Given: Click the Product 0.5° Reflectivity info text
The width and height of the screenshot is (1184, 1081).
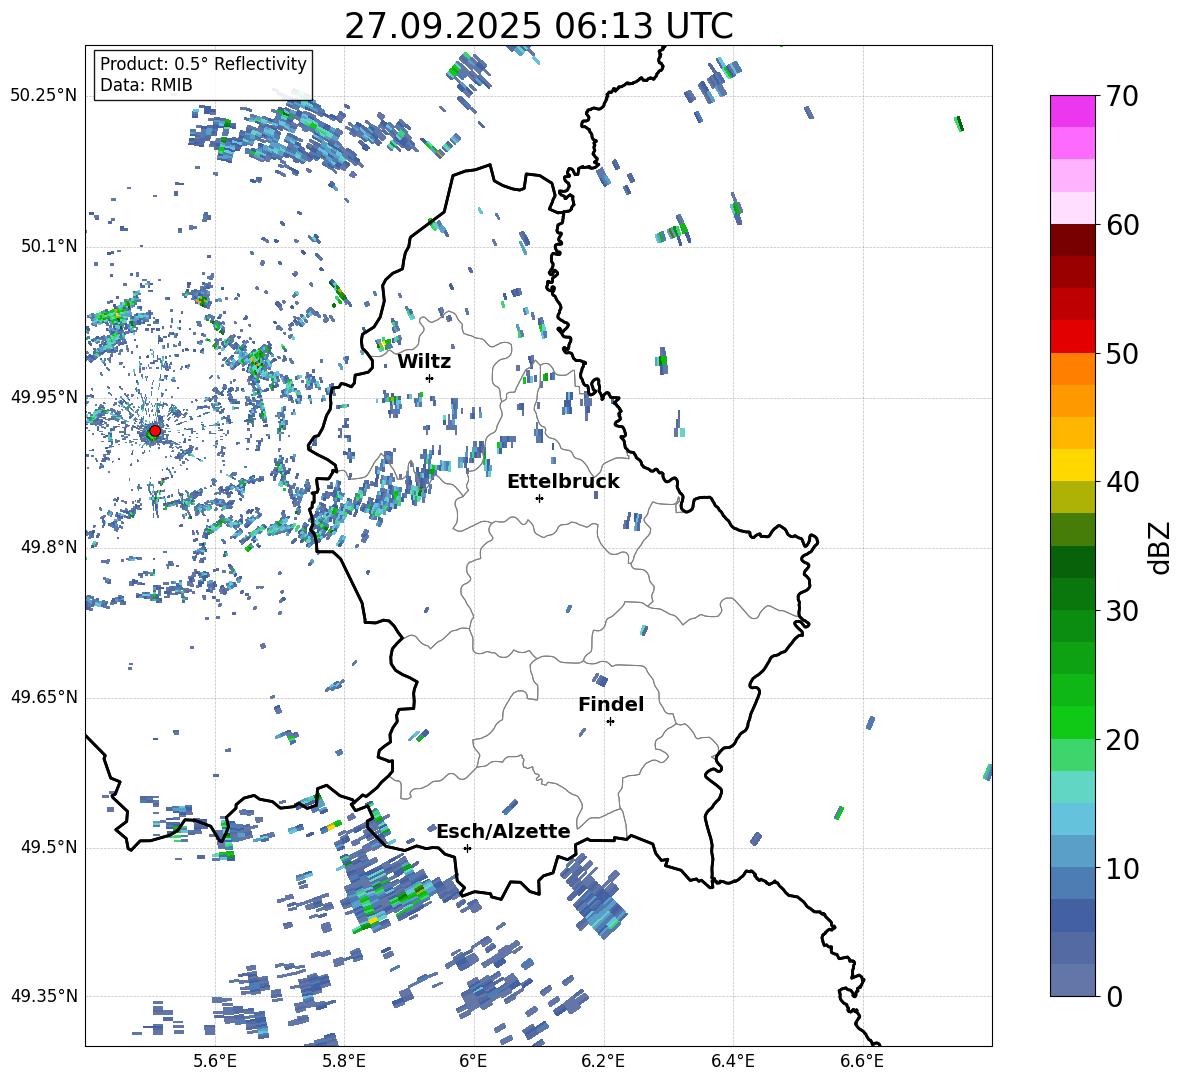Looking at the screenshot, I should (203, 64).
